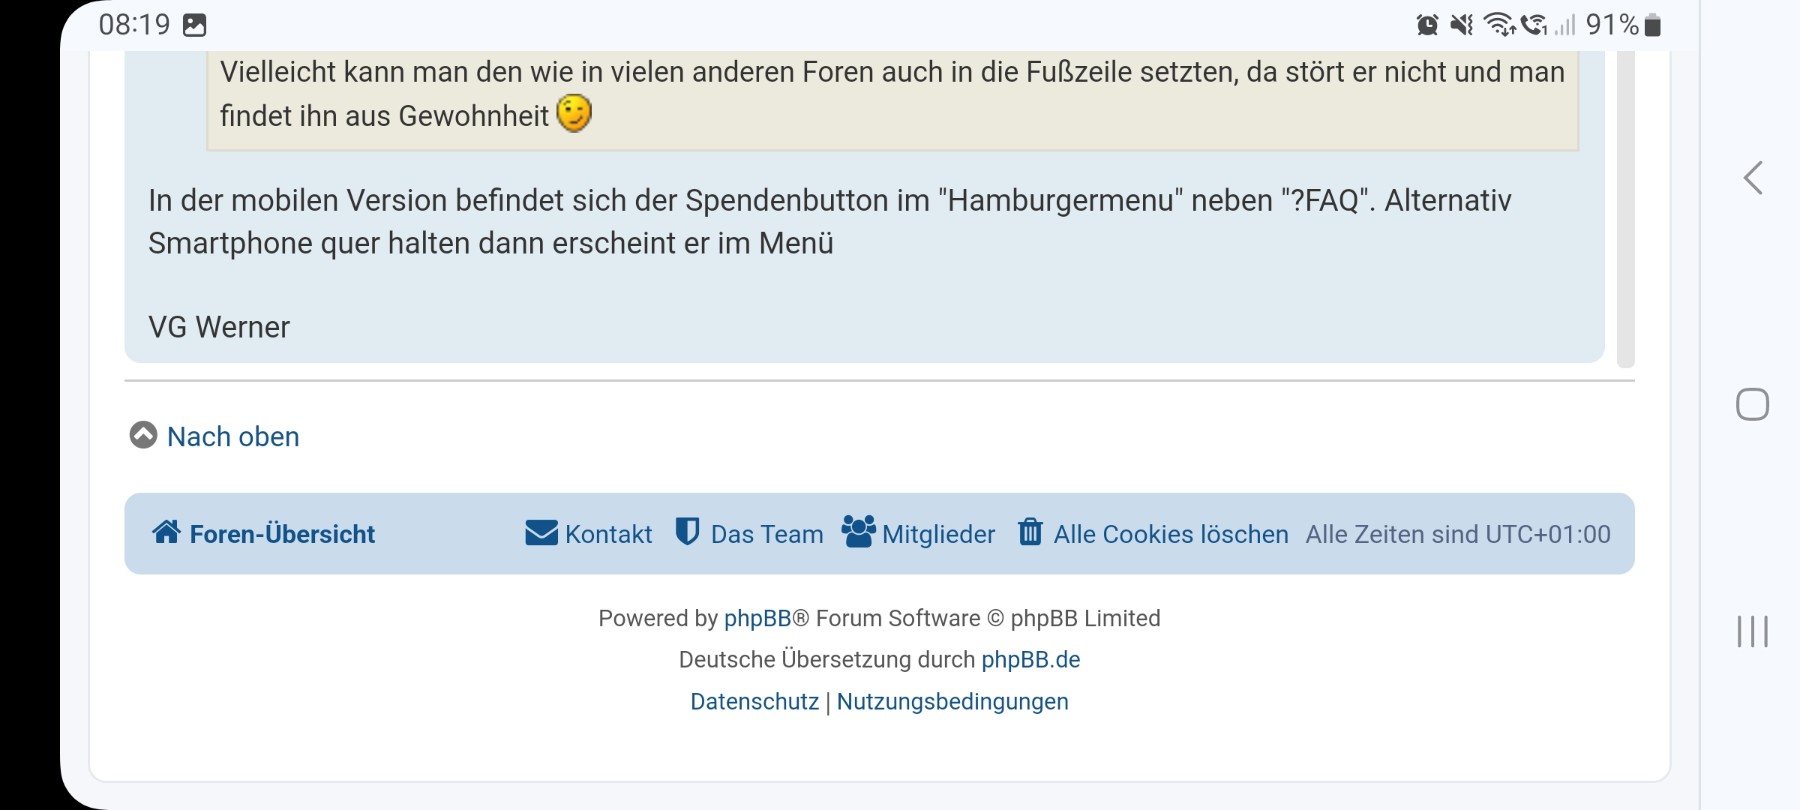
Task: Click the envelope icon for Kontakt
Action: click(541, 533)
